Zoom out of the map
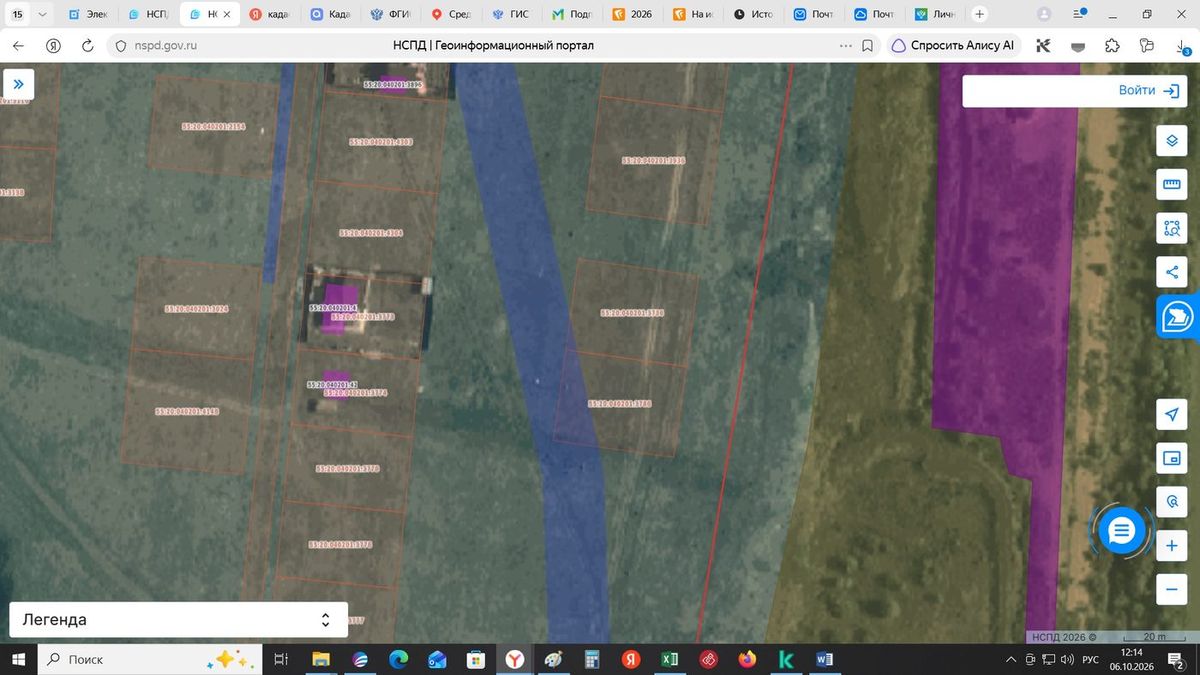Viewport: 1200px width, 675px height. pyautogui.click(x=1171, y=589)
